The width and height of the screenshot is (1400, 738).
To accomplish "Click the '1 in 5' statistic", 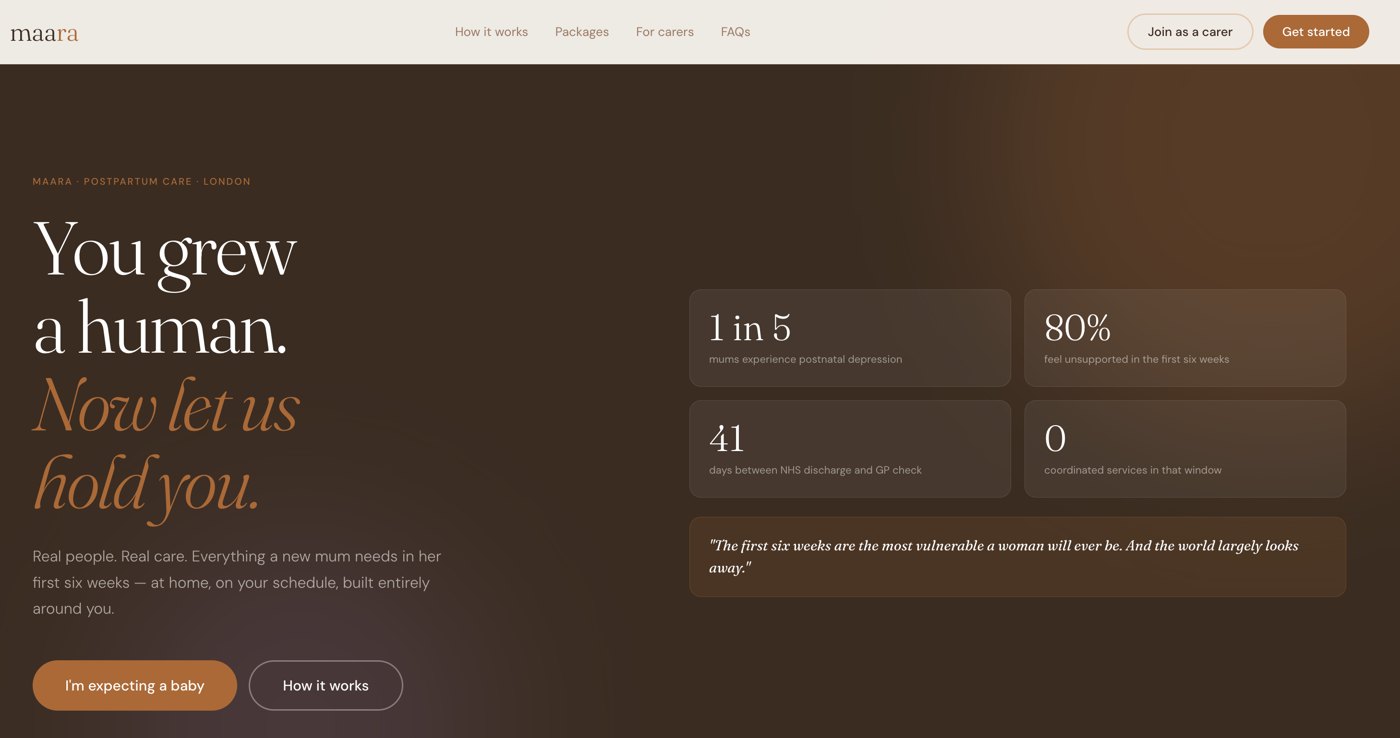I will click(750, 328).
